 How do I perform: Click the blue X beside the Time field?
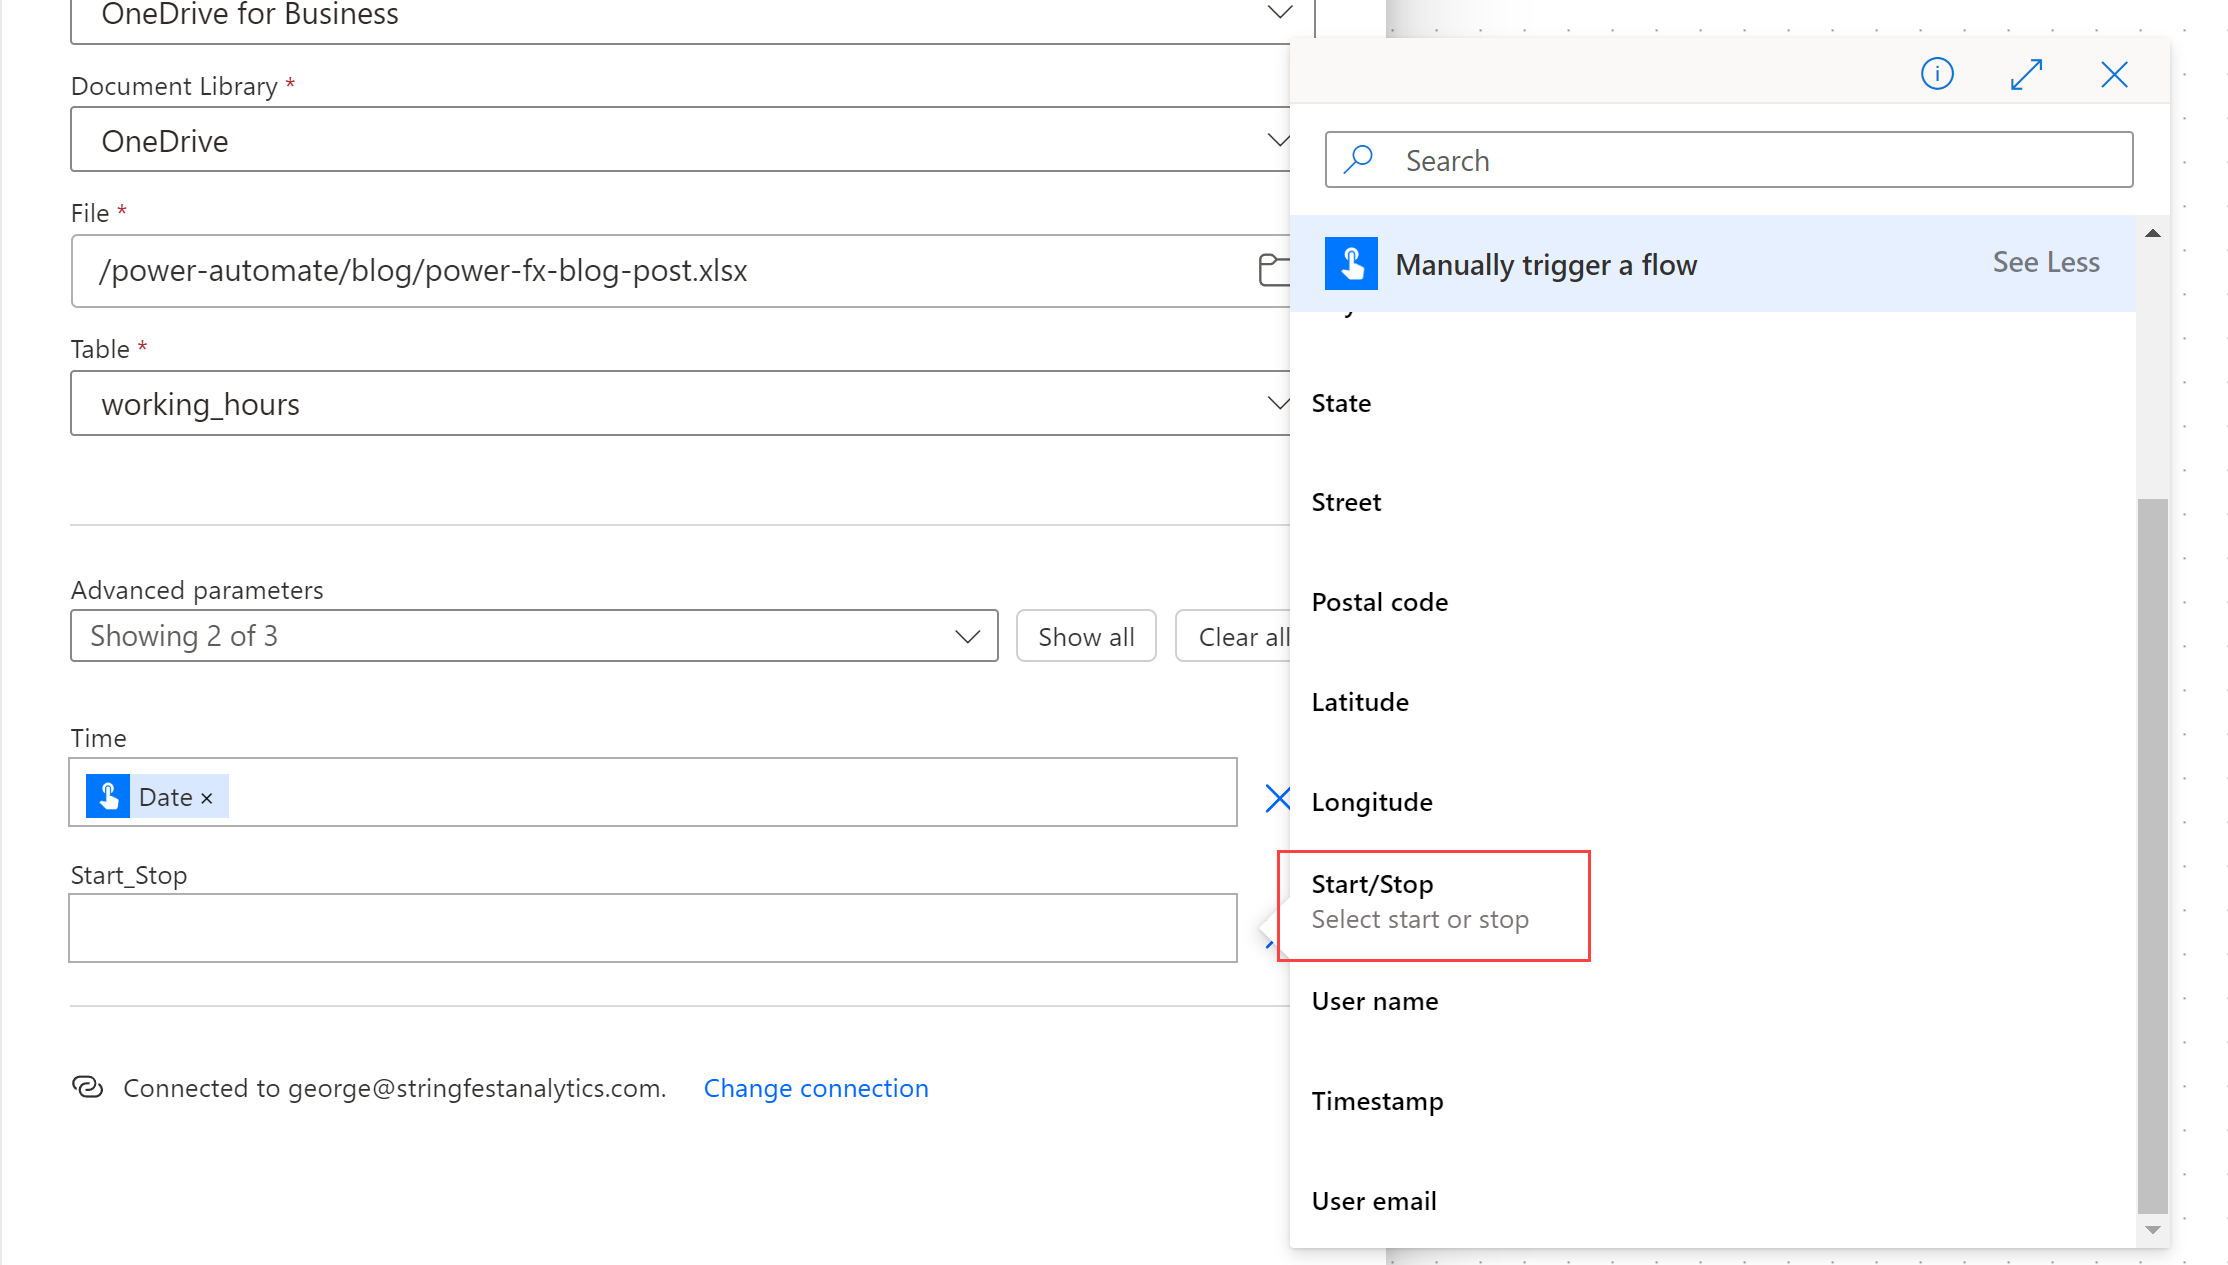click(1277, 798)
